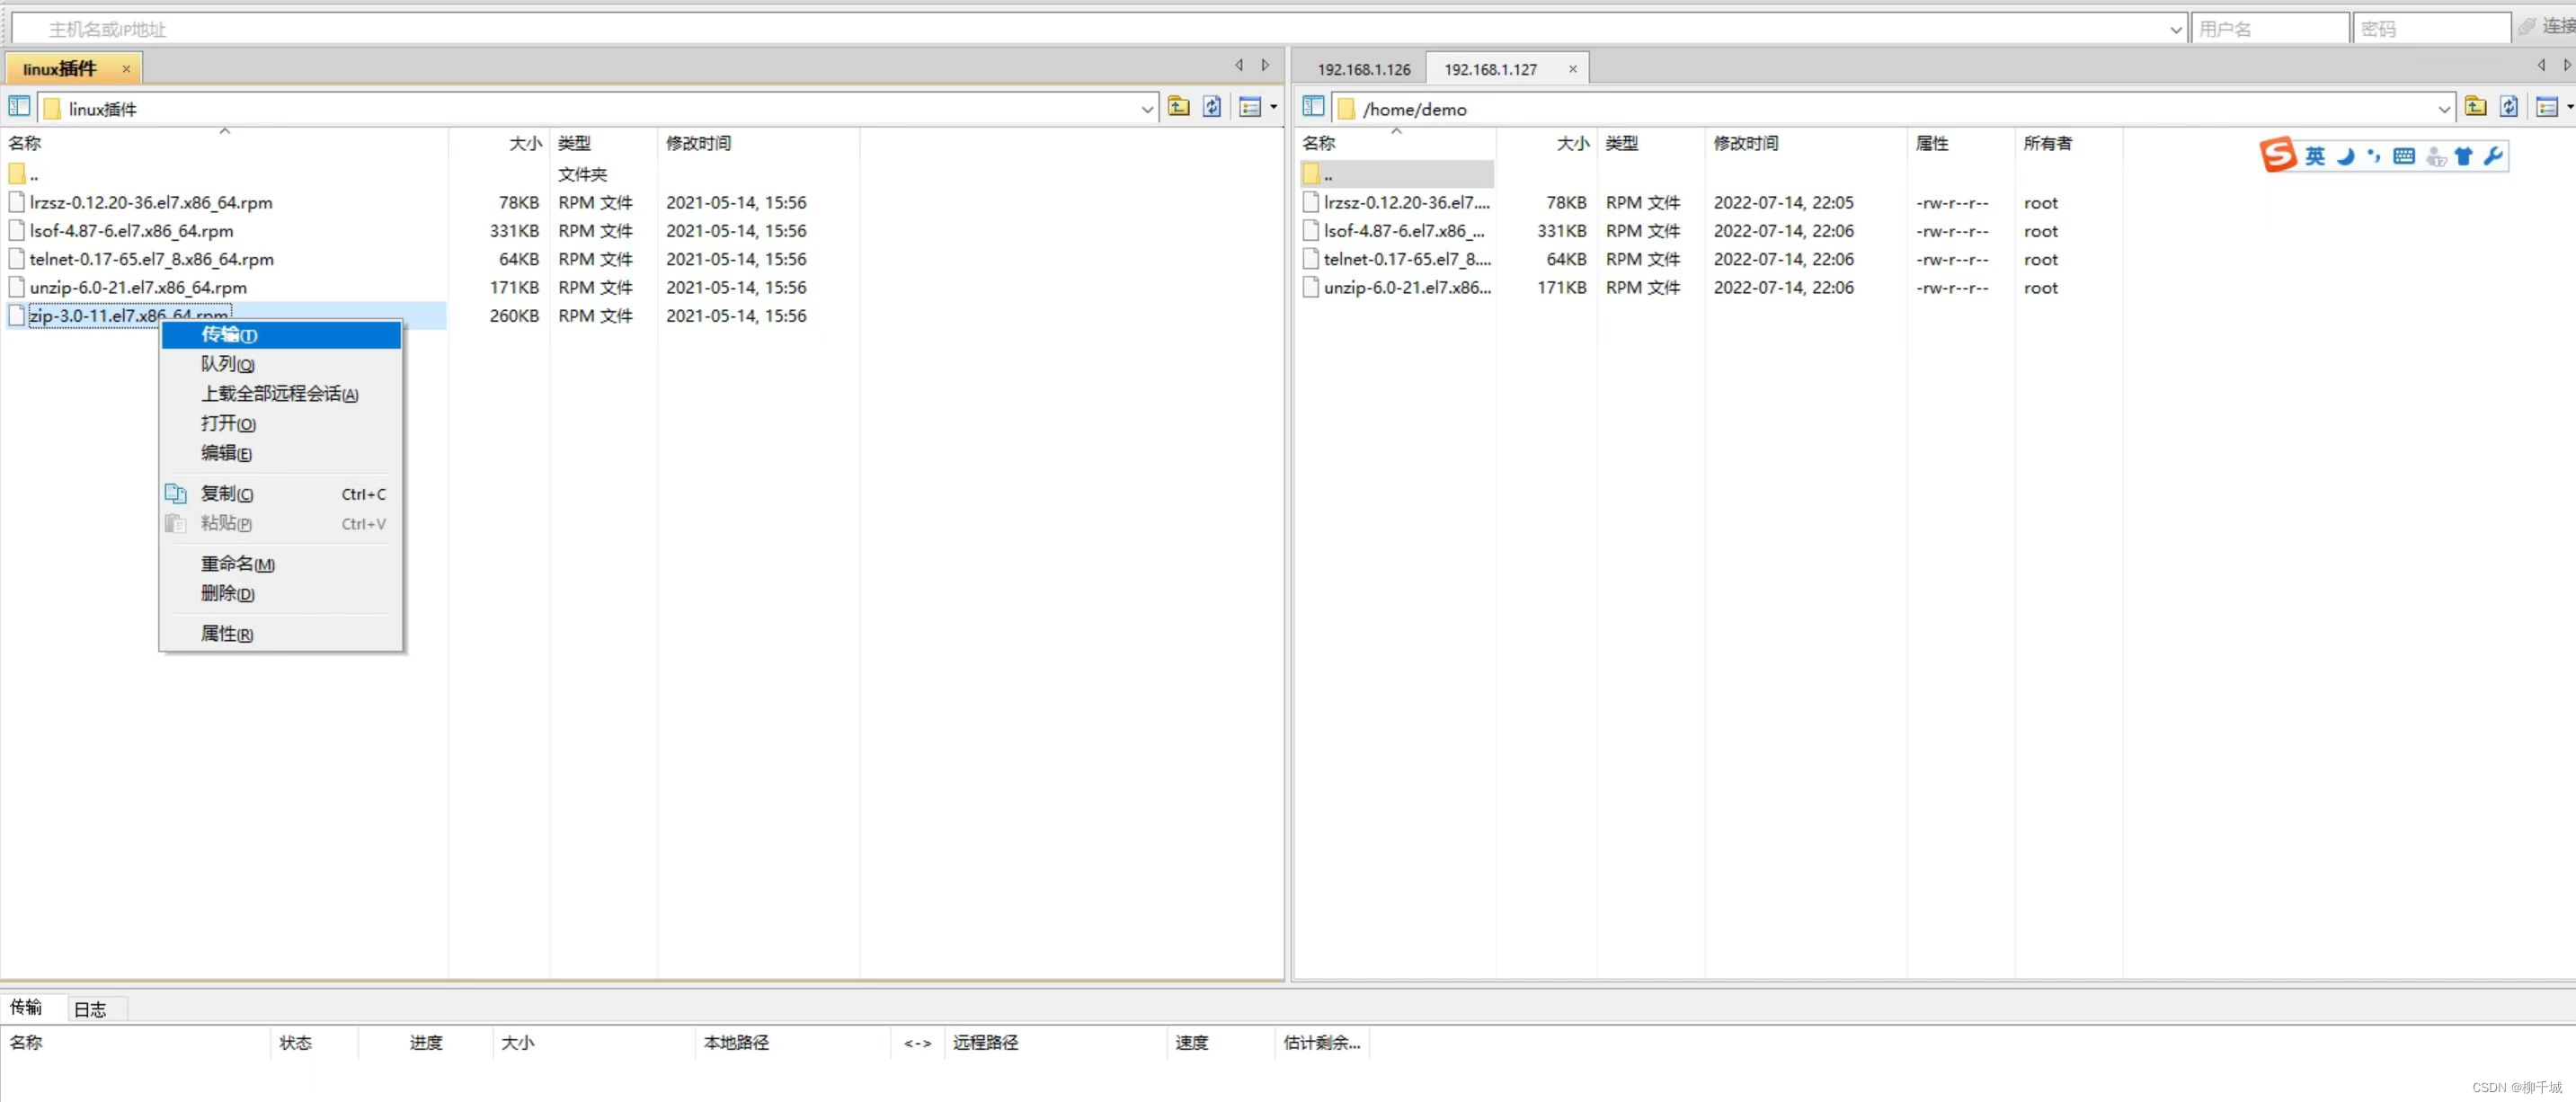Open the 传输 tab in the bottom panel

coord(26,1007)
